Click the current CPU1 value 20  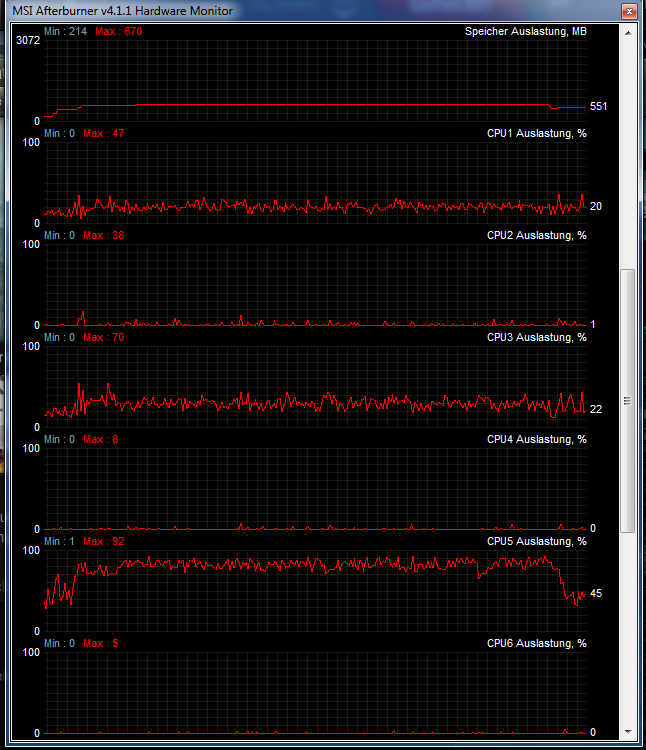(x=596, y=206)
